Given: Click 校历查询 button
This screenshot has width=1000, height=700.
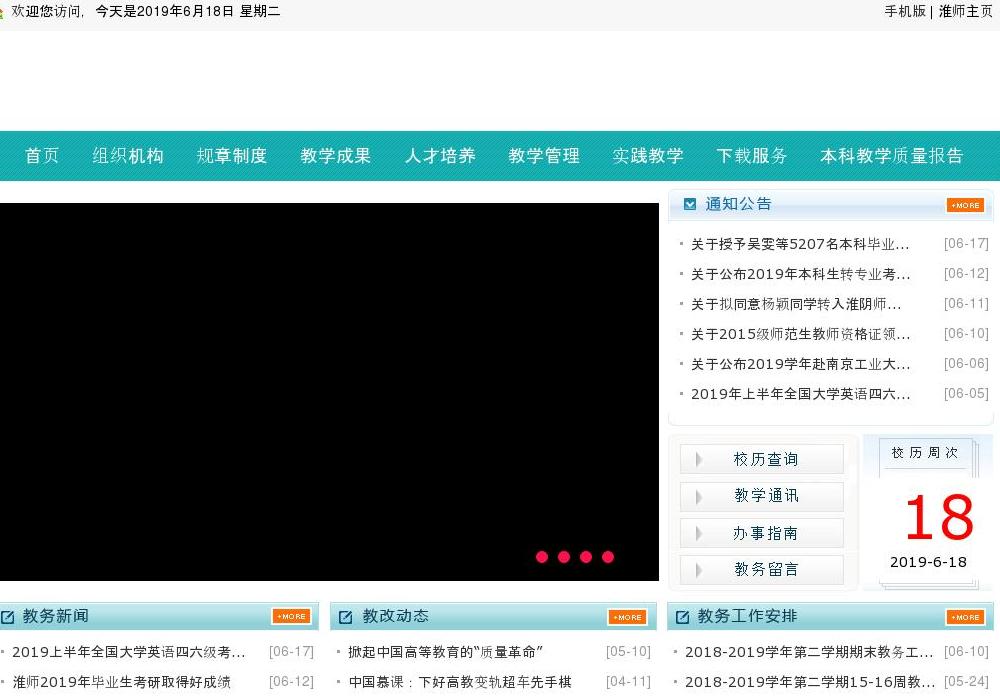Looking at the screenshot, I should (762, 459).
